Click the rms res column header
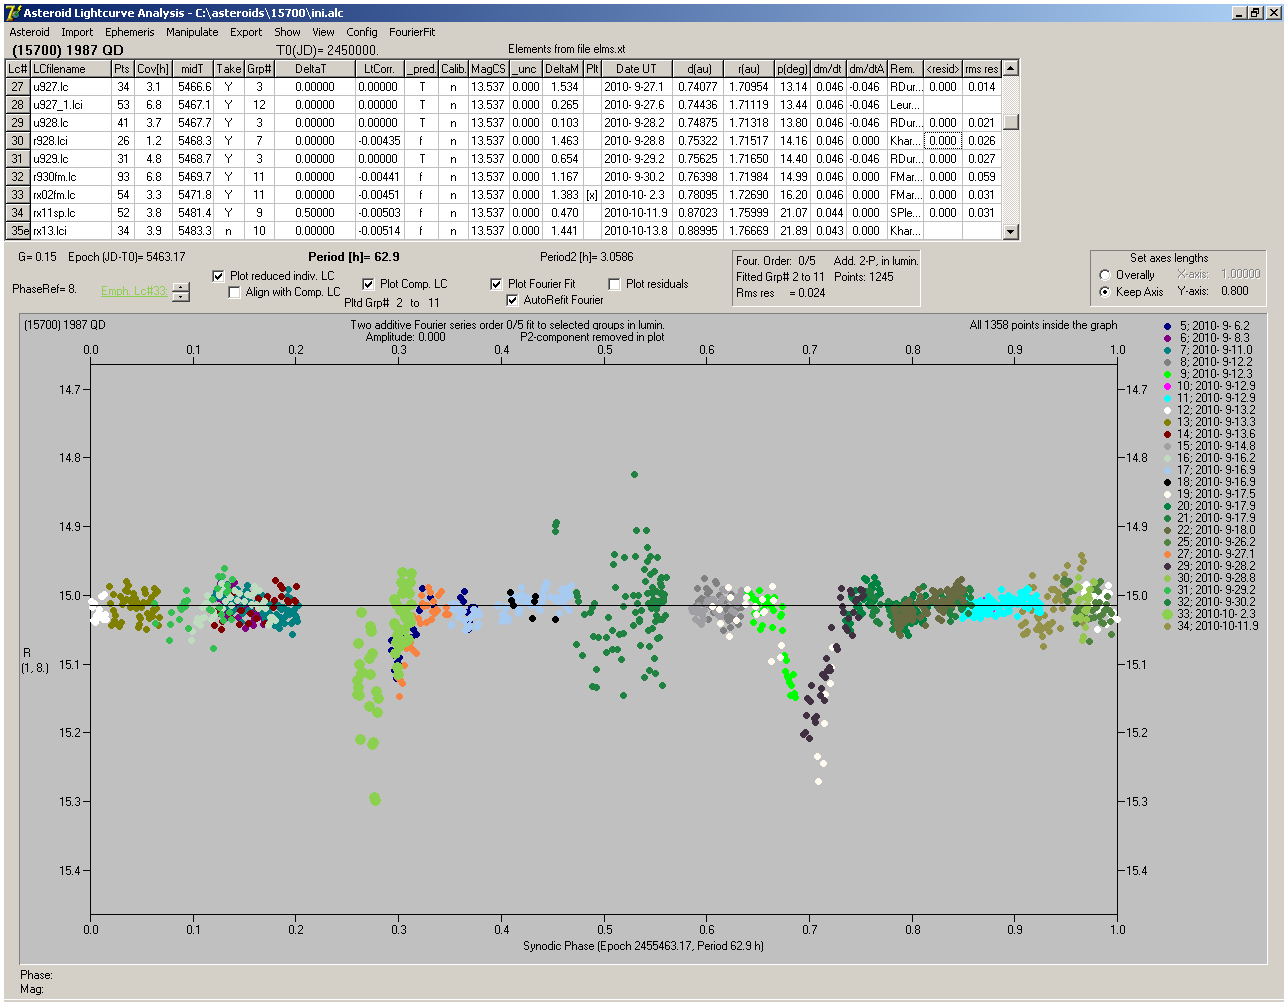Image resolution: width=1288 pixels, height=1002 pixels. [x=981, y=69]
